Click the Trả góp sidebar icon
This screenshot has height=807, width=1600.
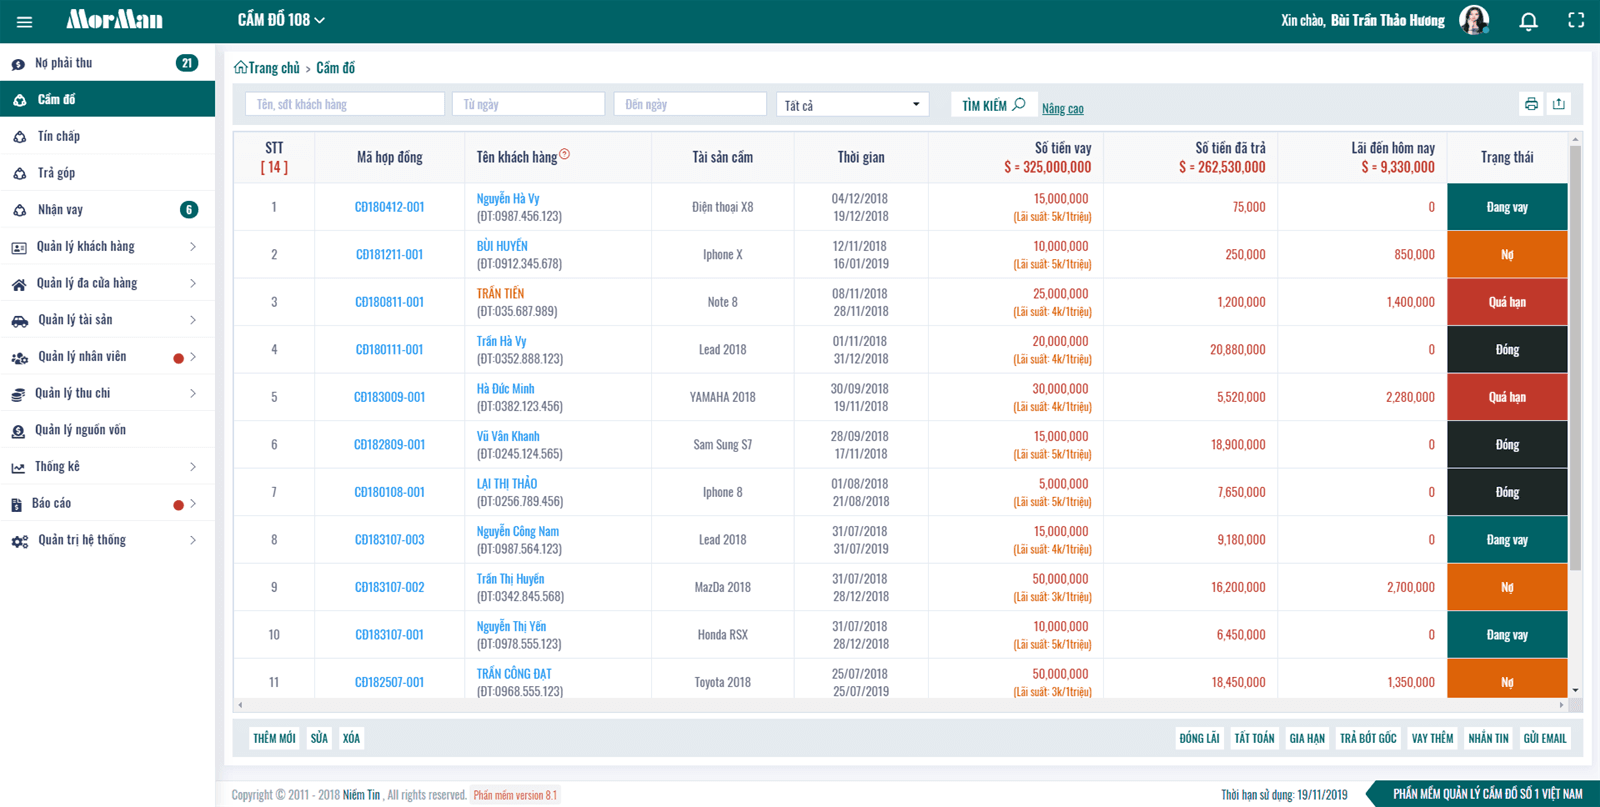click(19, 174)
